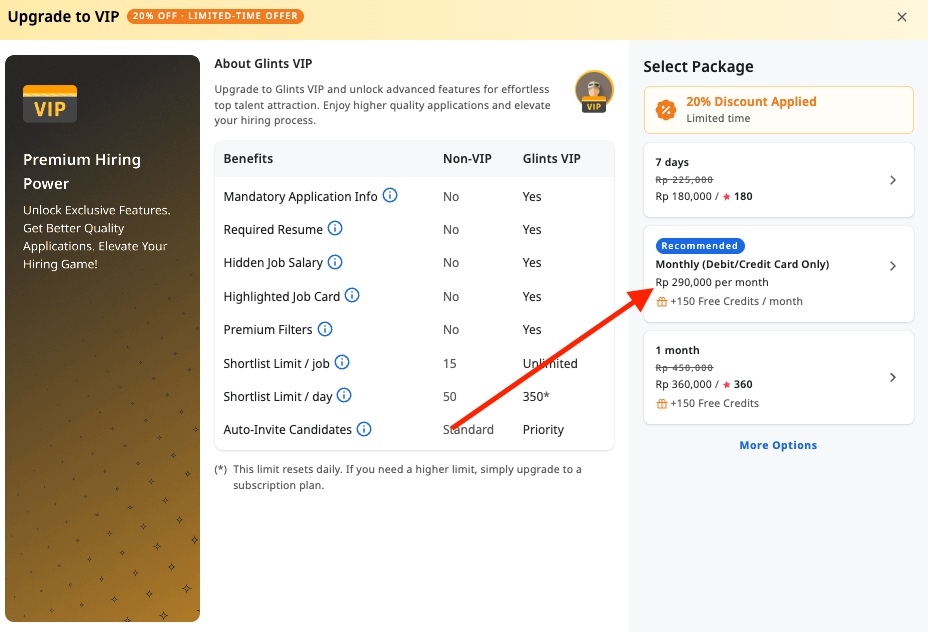Viewport: 928px width, 632px height.
Task: Click Yes in Mandatory Application Info row
Action: pyautogui.click(x=531, y=196)
